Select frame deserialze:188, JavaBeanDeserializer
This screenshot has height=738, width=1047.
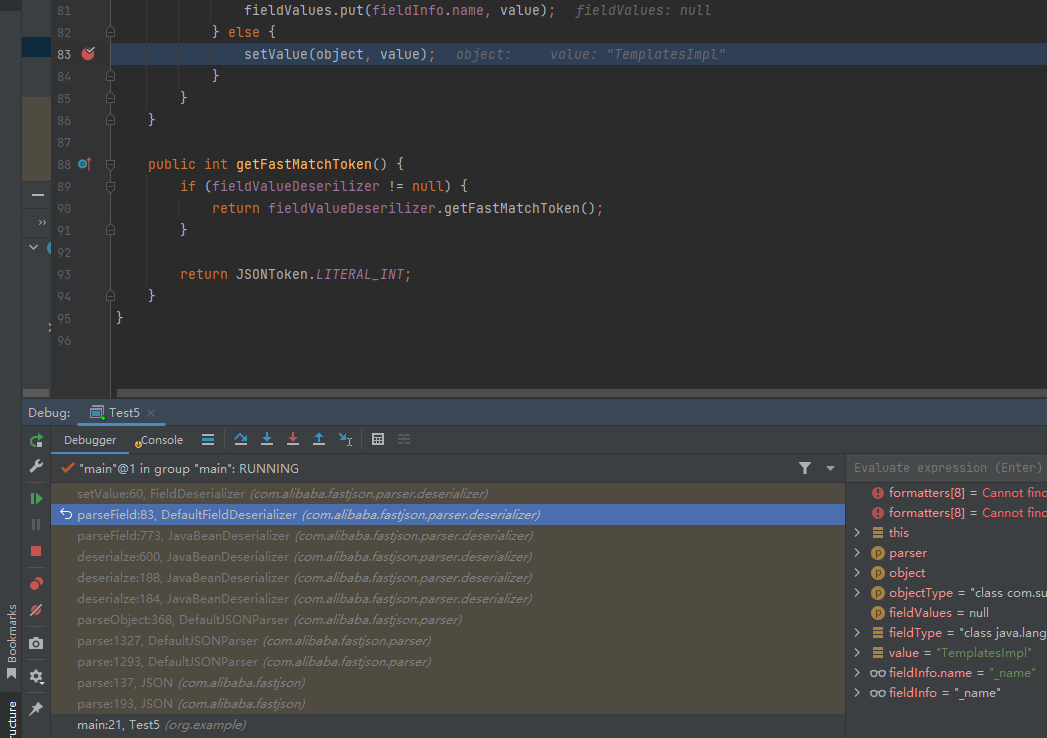point(448,578)
